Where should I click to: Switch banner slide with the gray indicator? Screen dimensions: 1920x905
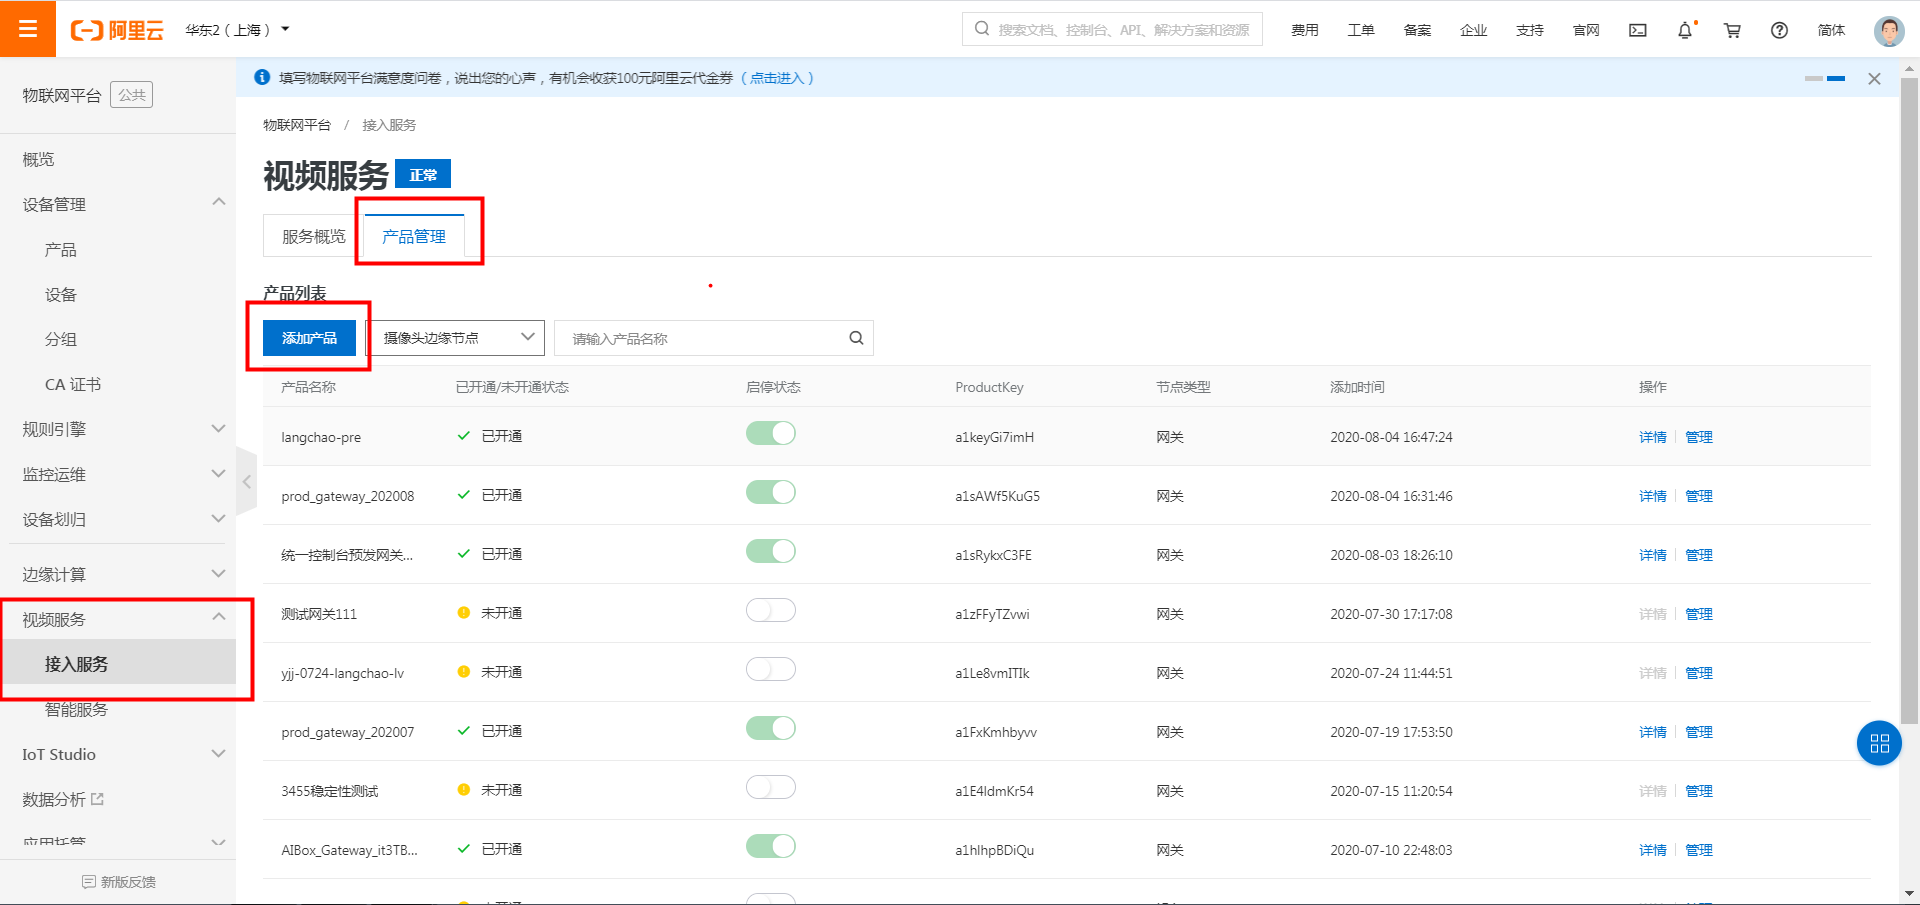(1813, 78)
